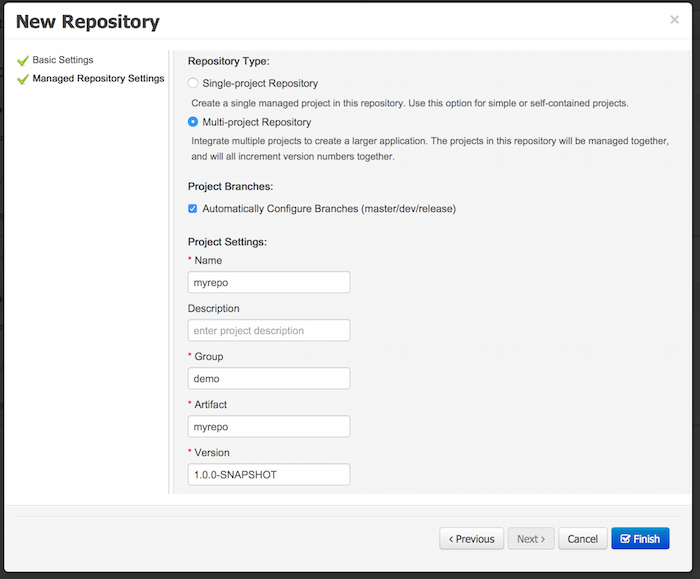Select the Multi-project Repository radio option
This screenshot has width=700, height=579.
(193, 122)
